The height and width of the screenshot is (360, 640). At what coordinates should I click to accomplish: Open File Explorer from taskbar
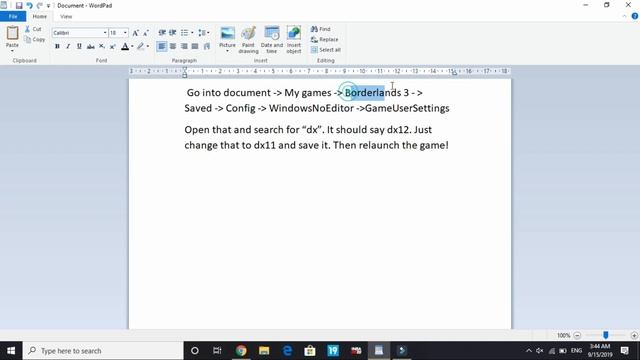(x=264, y=351)
